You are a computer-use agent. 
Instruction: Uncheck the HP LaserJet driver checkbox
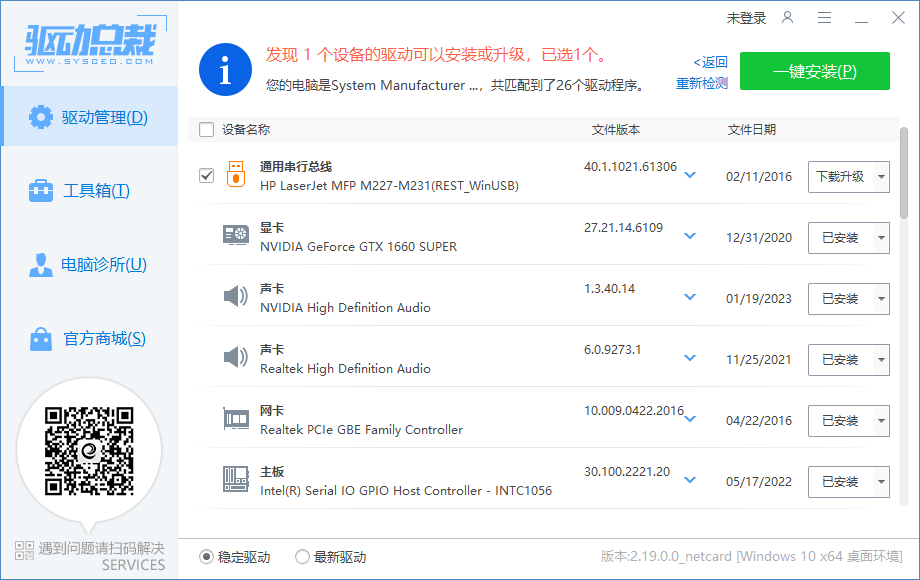pos(206,175)
